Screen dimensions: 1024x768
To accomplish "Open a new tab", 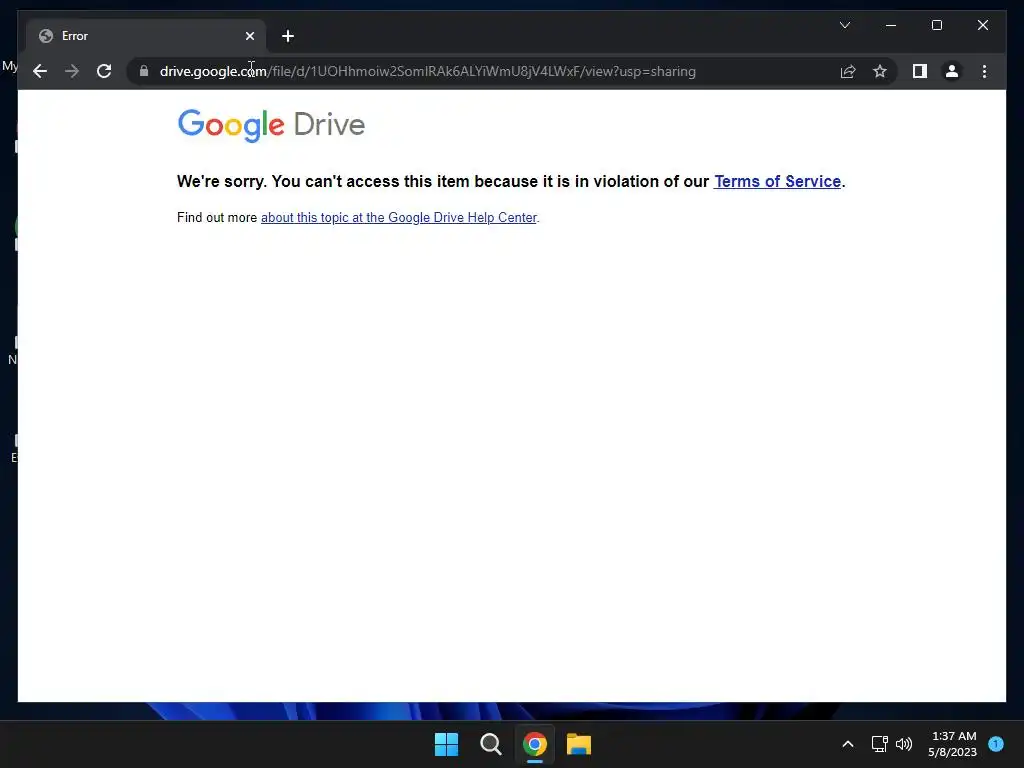I will tap(287, 36).
